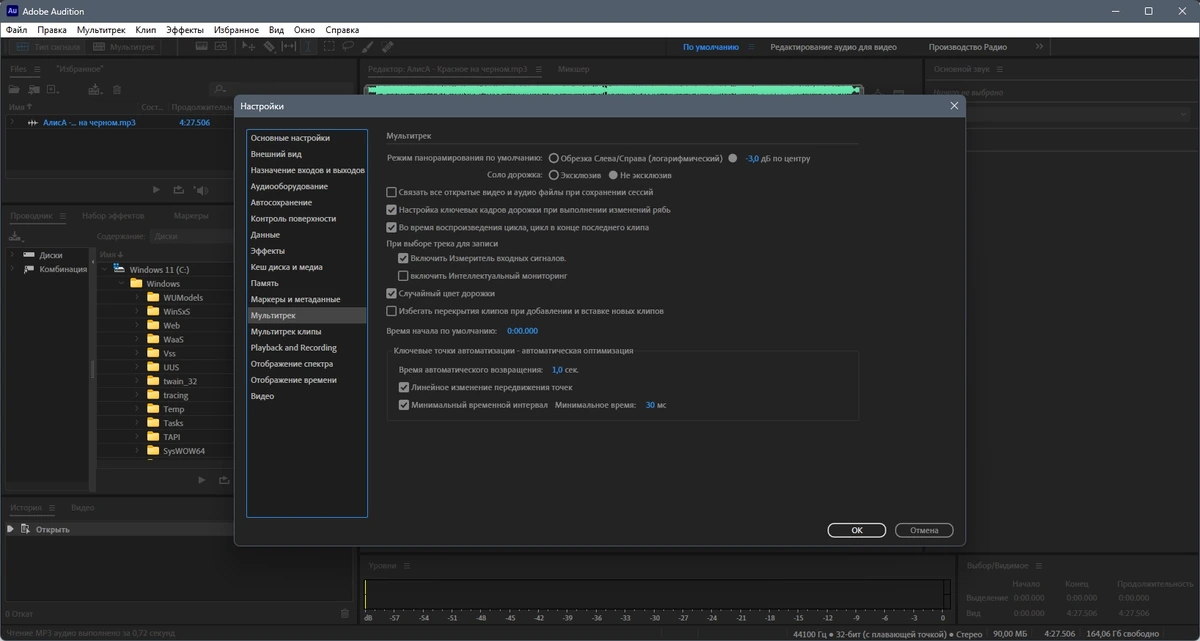
Task: Click the trash icon in История panel
Action: pyautogui.click(x=345, y=613)
